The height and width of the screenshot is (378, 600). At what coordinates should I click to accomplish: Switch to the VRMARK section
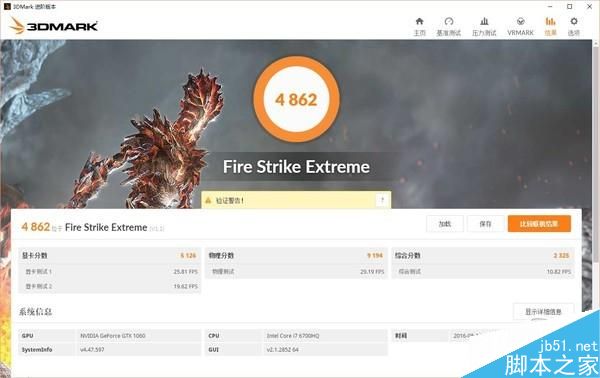pos(520,27)
